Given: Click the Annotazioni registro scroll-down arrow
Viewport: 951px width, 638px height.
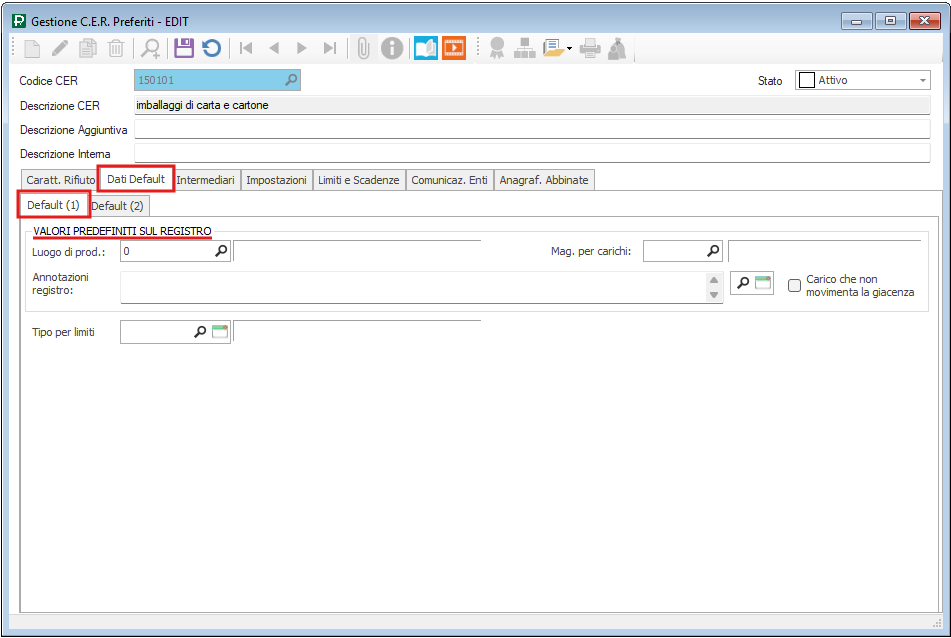Looking at the screenshot, I should pos(714,295).
